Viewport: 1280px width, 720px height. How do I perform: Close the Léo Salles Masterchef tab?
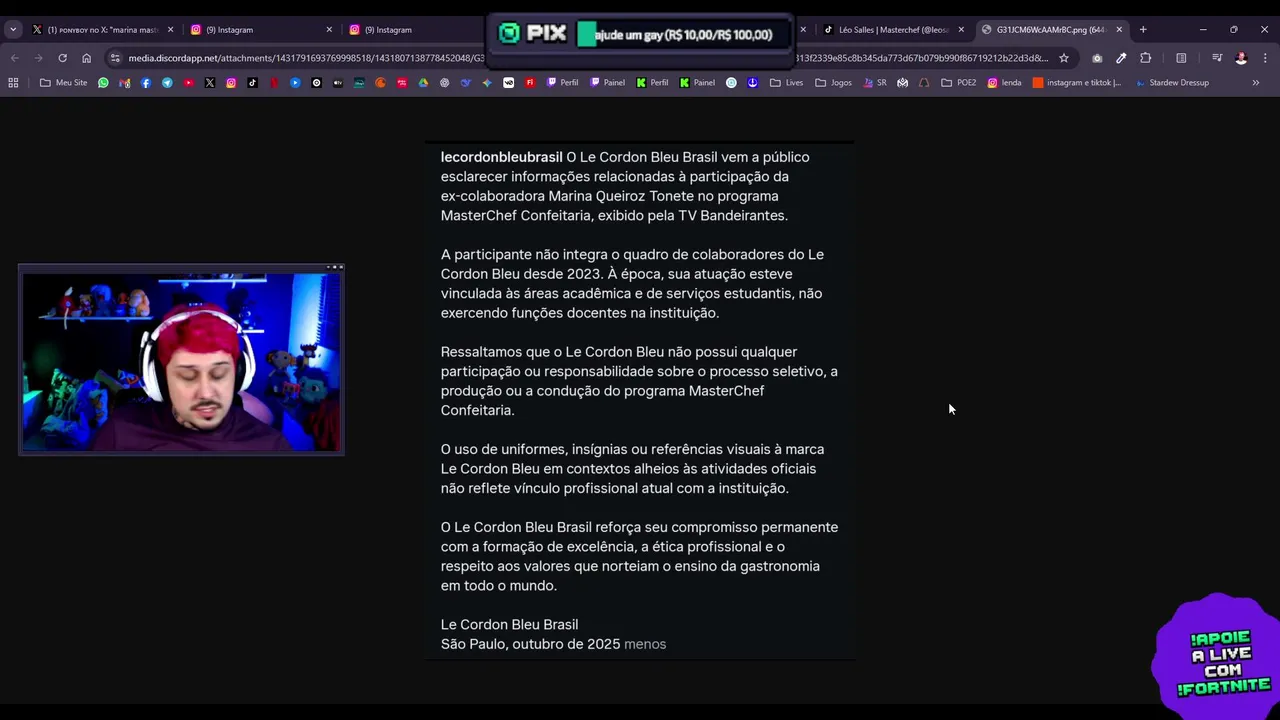tap(961, 30)
